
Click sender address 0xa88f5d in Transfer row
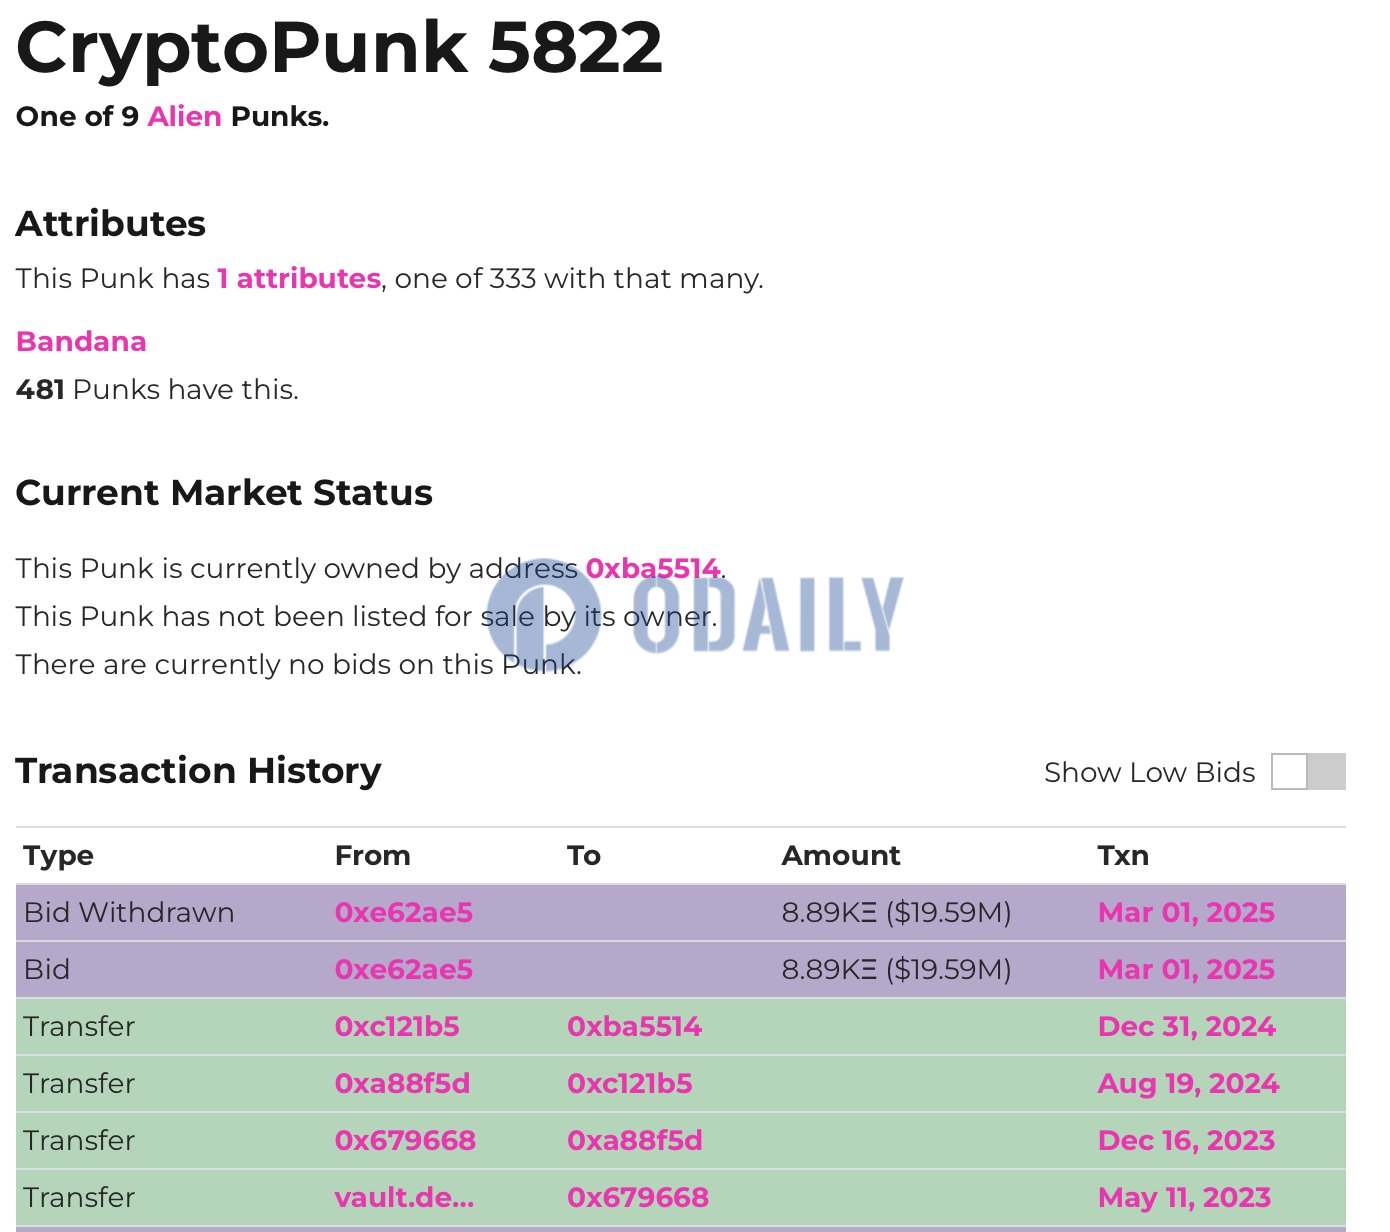coord(402,1084)
